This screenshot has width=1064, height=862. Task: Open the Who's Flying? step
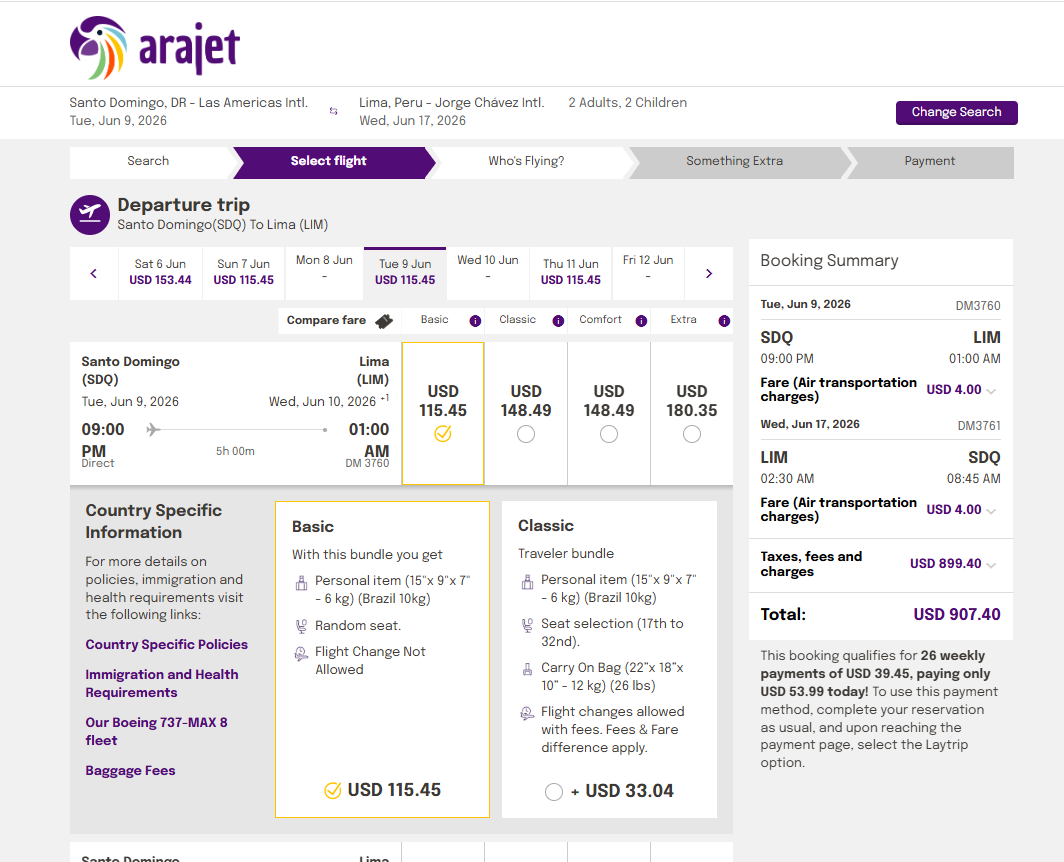click(x=527, y=162)
